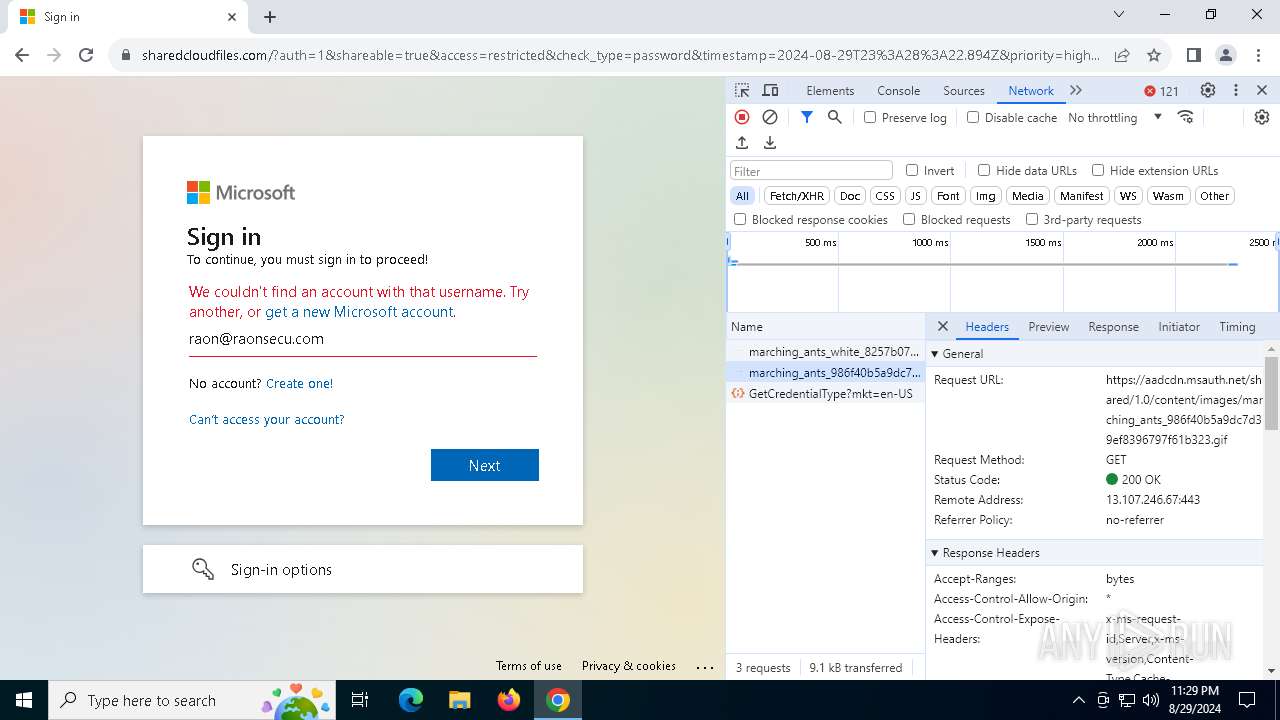The width and height of the screenshot is (1280, 720).
Task: Open network search magnifier icon
Action: [x=835, y=117]
